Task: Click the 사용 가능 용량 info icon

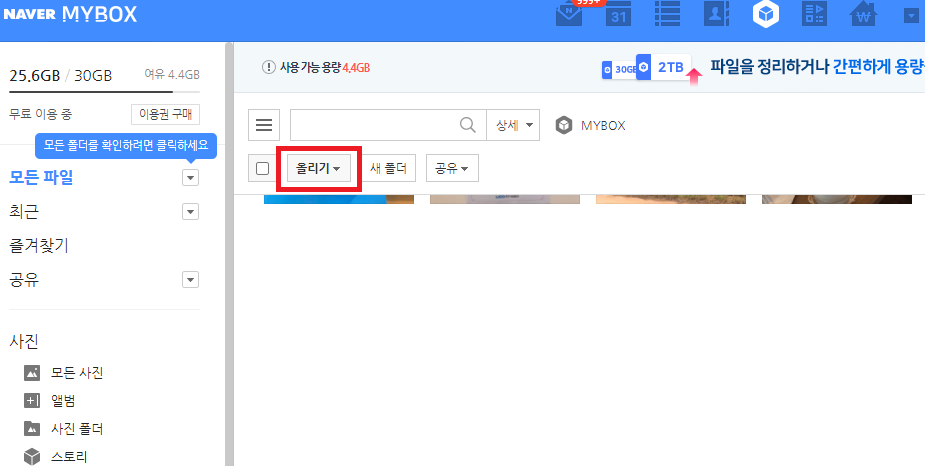Action: 269,67
